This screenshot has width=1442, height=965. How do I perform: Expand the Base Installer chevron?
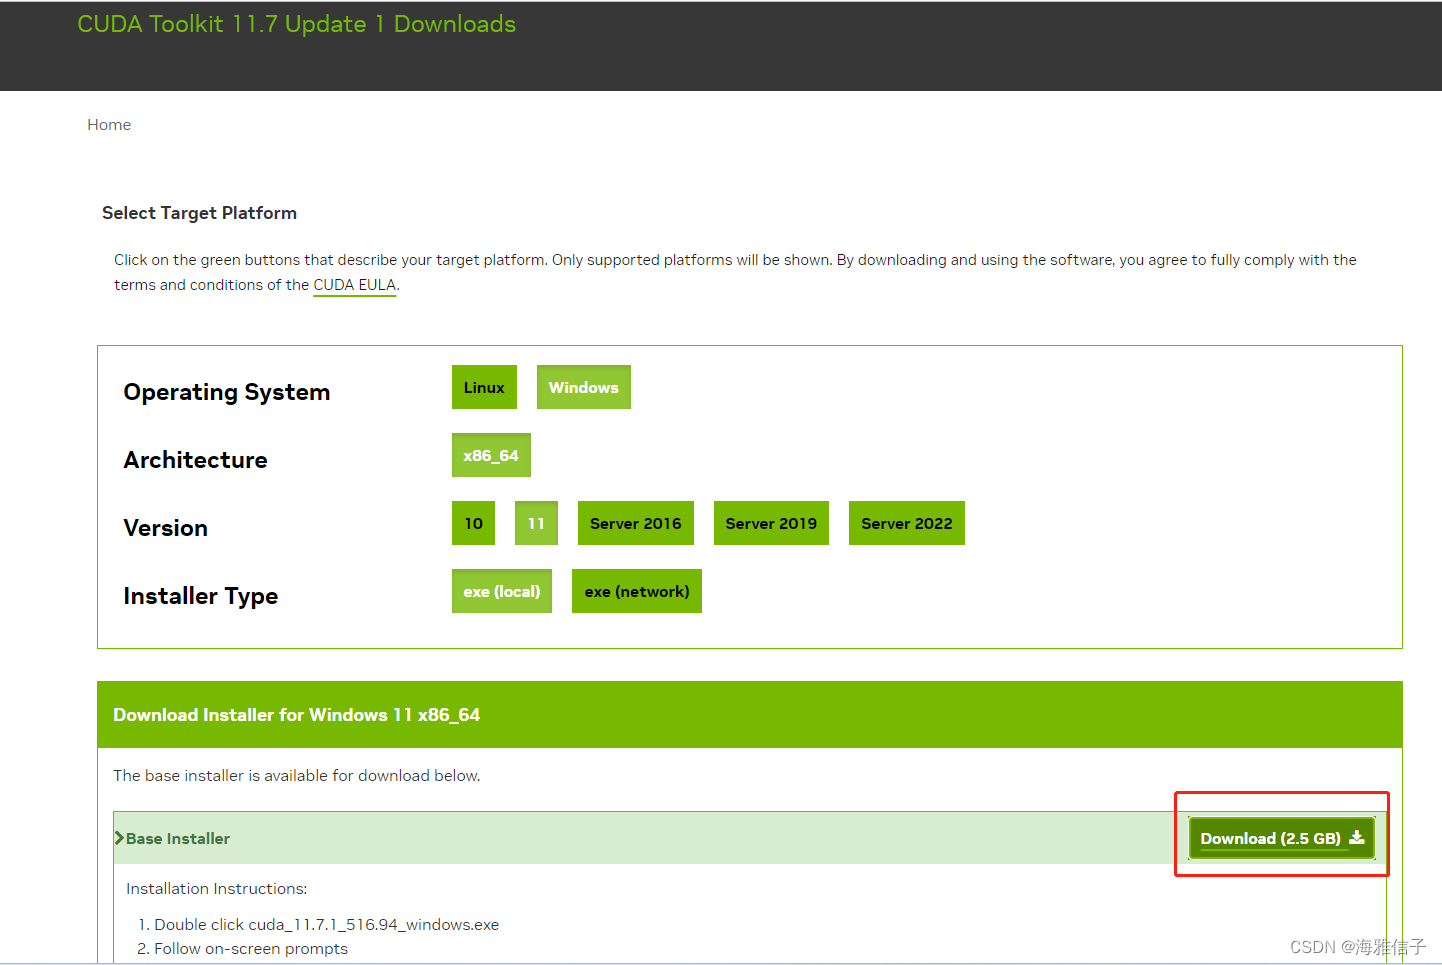click(119, 838)
